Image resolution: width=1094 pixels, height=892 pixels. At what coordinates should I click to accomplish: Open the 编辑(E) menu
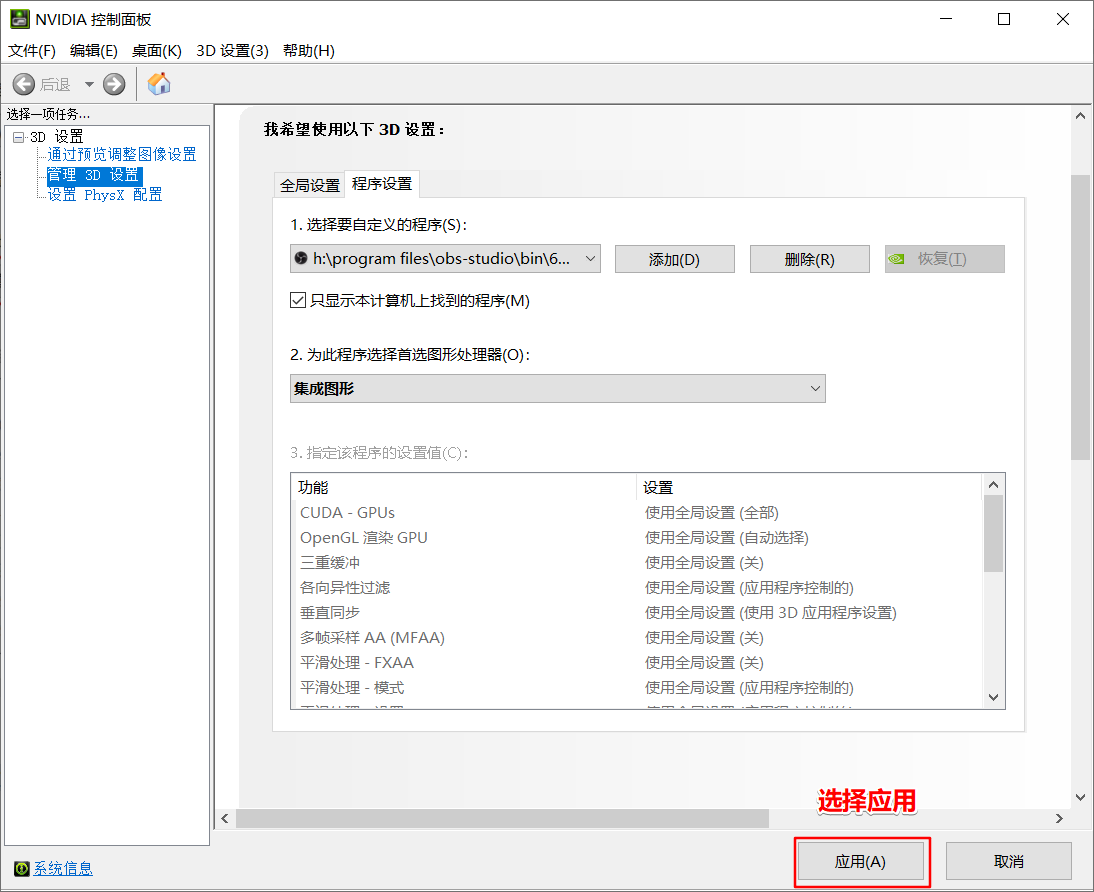click(x=93, y=51)
